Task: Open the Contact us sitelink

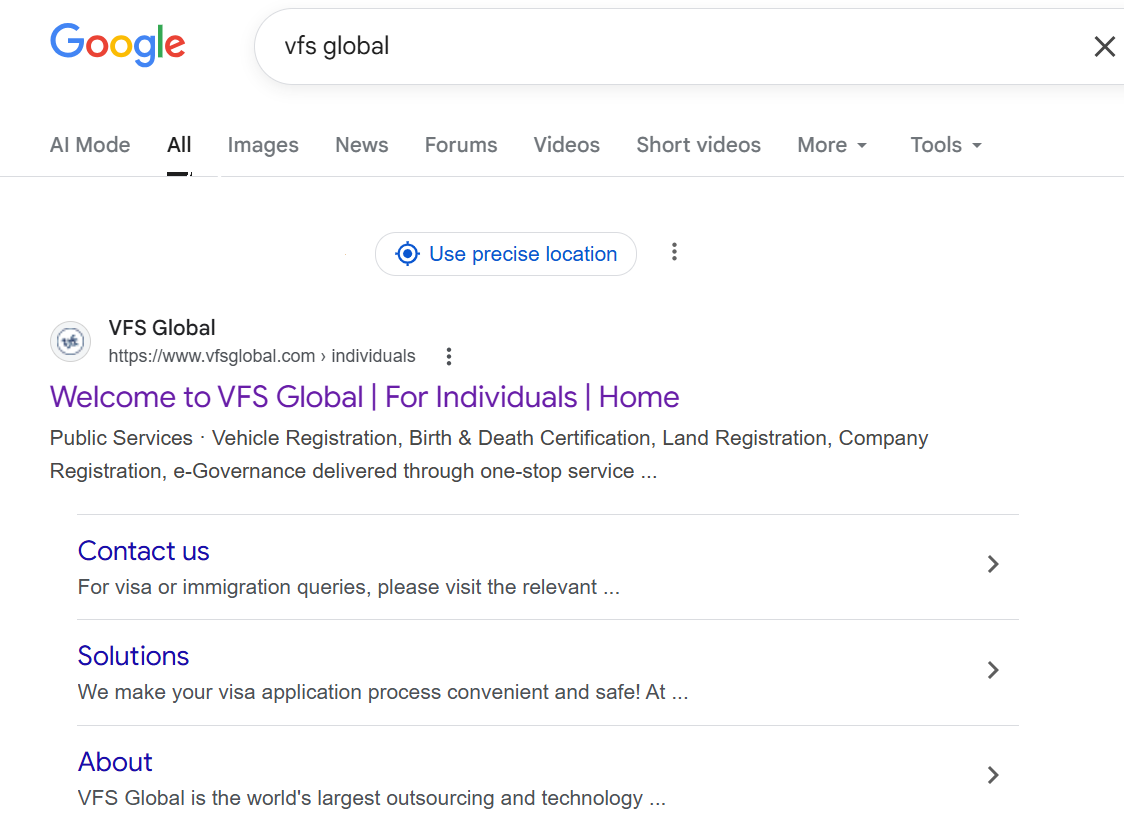Action: pos(143,550)
